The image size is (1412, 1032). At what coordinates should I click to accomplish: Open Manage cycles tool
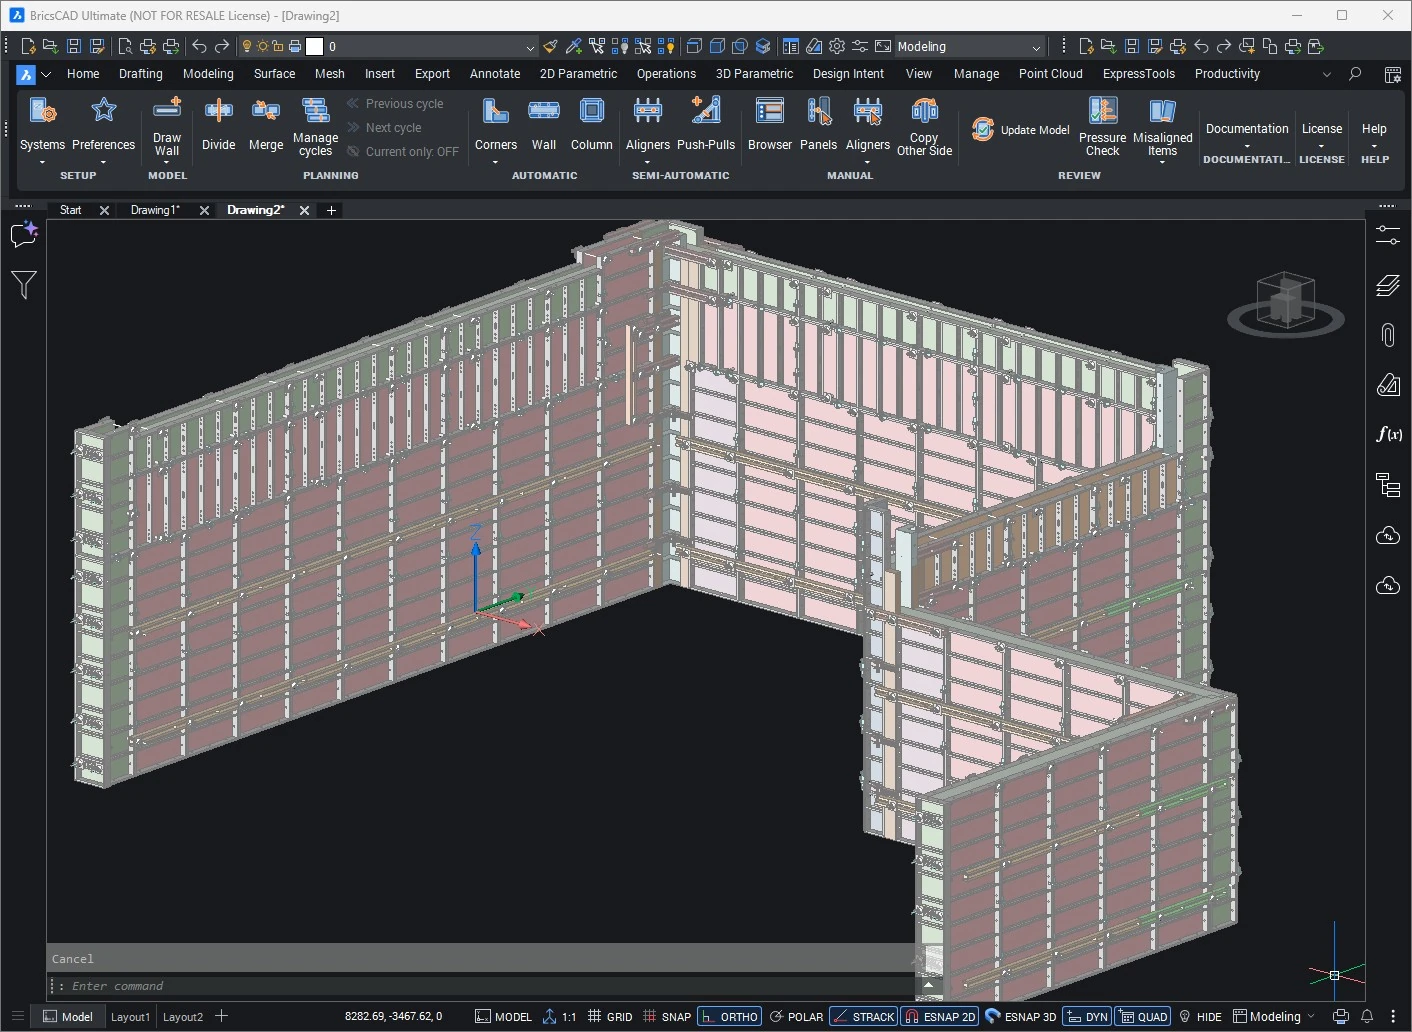(x=315, y=126)
